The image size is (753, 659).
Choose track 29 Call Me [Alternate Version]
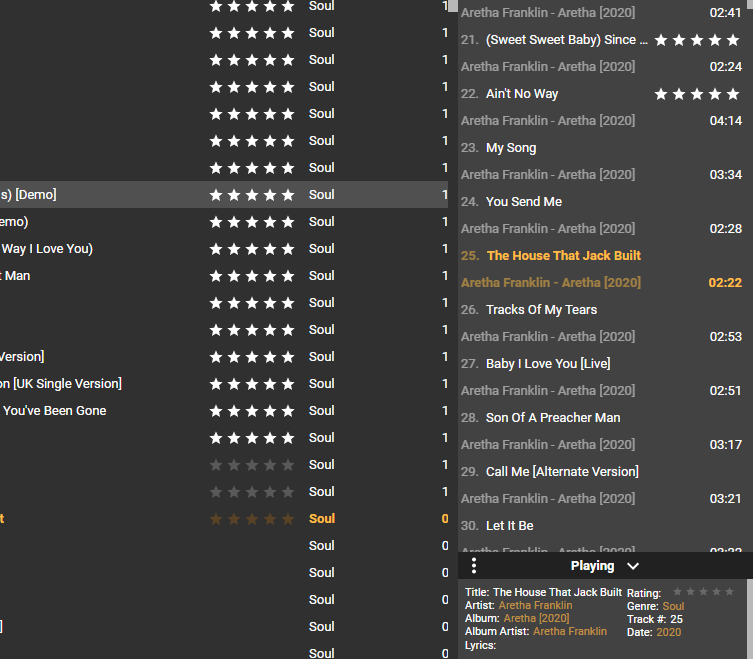pos(561,472)
